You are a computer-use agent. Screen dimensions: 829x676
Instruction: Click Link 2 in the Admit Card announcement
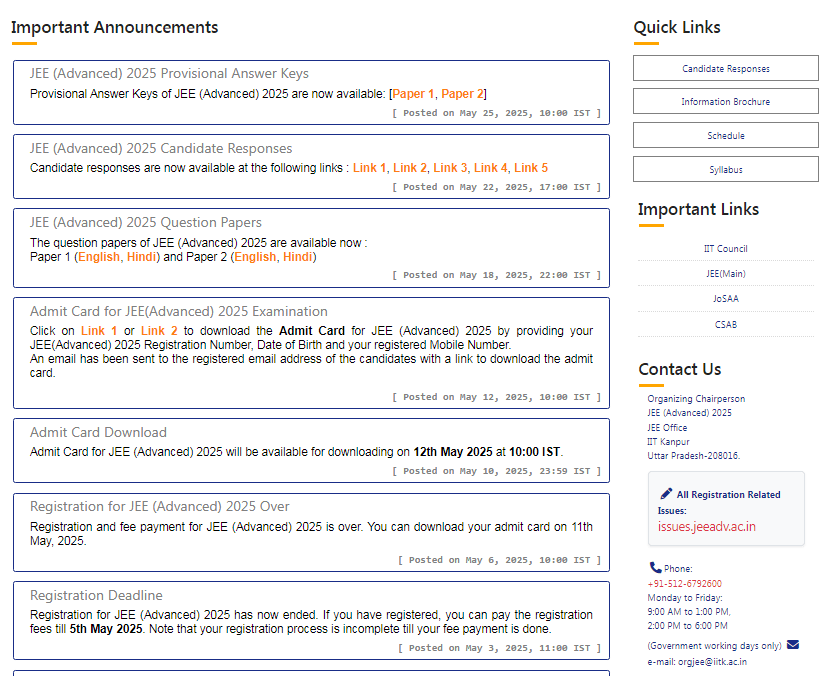(x=159, y=331)
